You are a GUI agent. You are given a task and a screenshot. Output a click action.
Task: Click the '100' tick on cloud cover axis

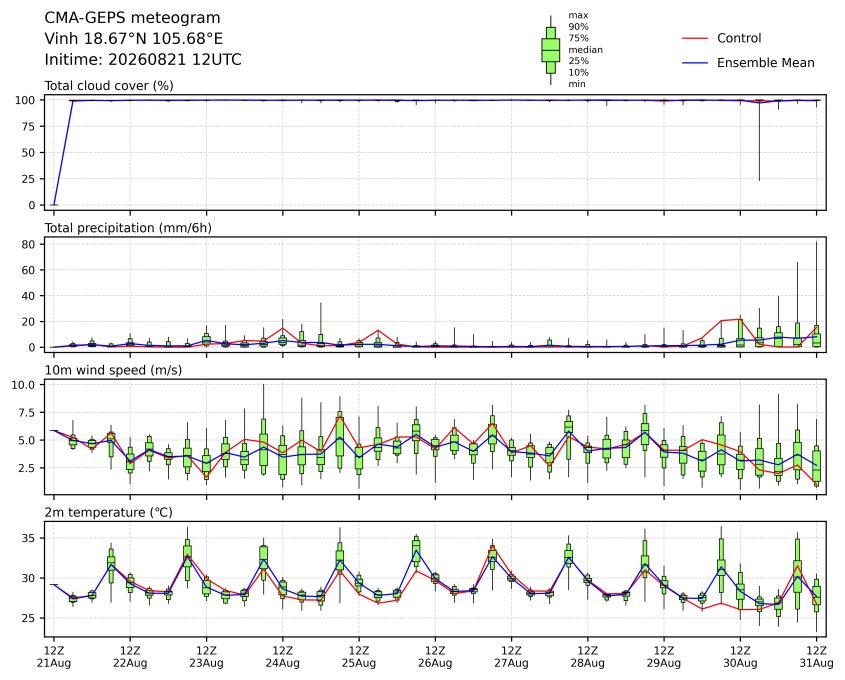[x=25, y=100]
